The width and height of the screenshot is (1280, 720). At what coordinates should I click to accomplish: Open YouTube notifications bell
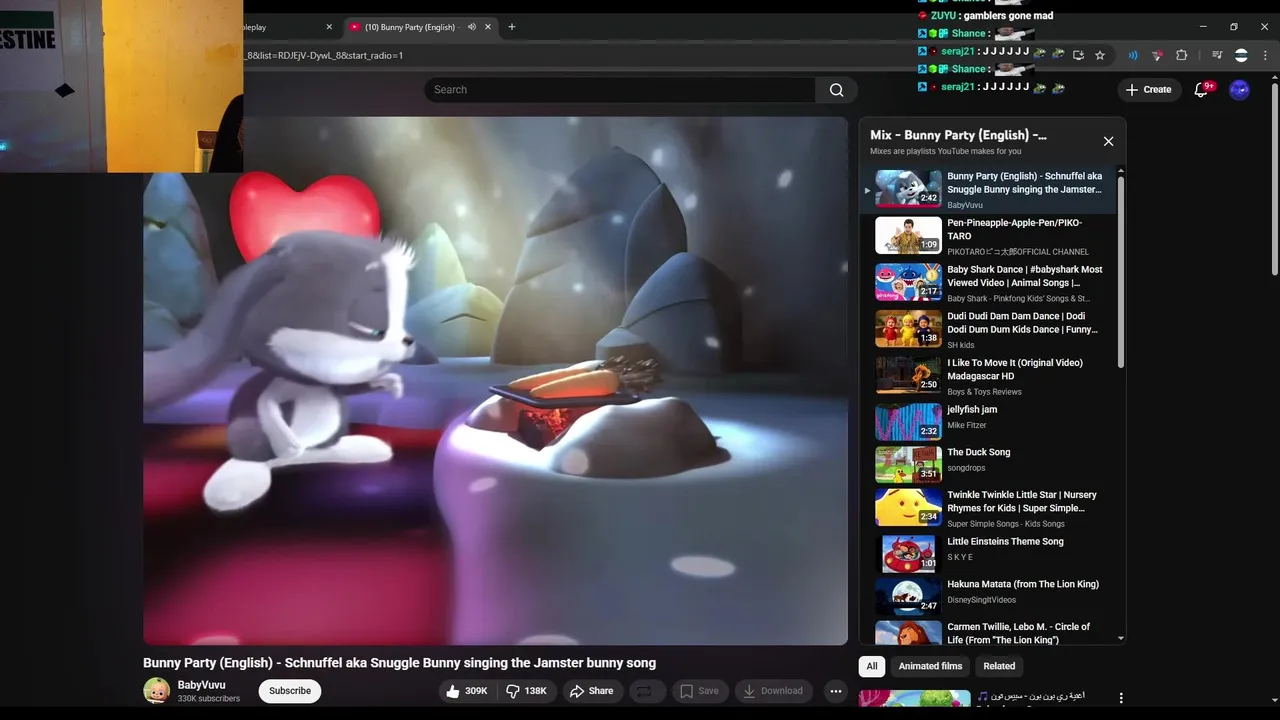click(x=1202, y=90)
